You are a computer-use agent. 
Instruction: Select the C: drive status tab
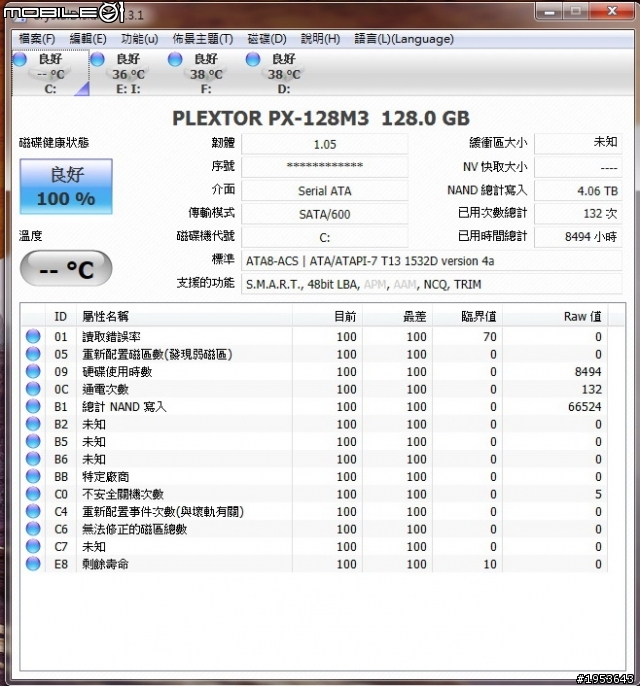[x=50, y=73]
